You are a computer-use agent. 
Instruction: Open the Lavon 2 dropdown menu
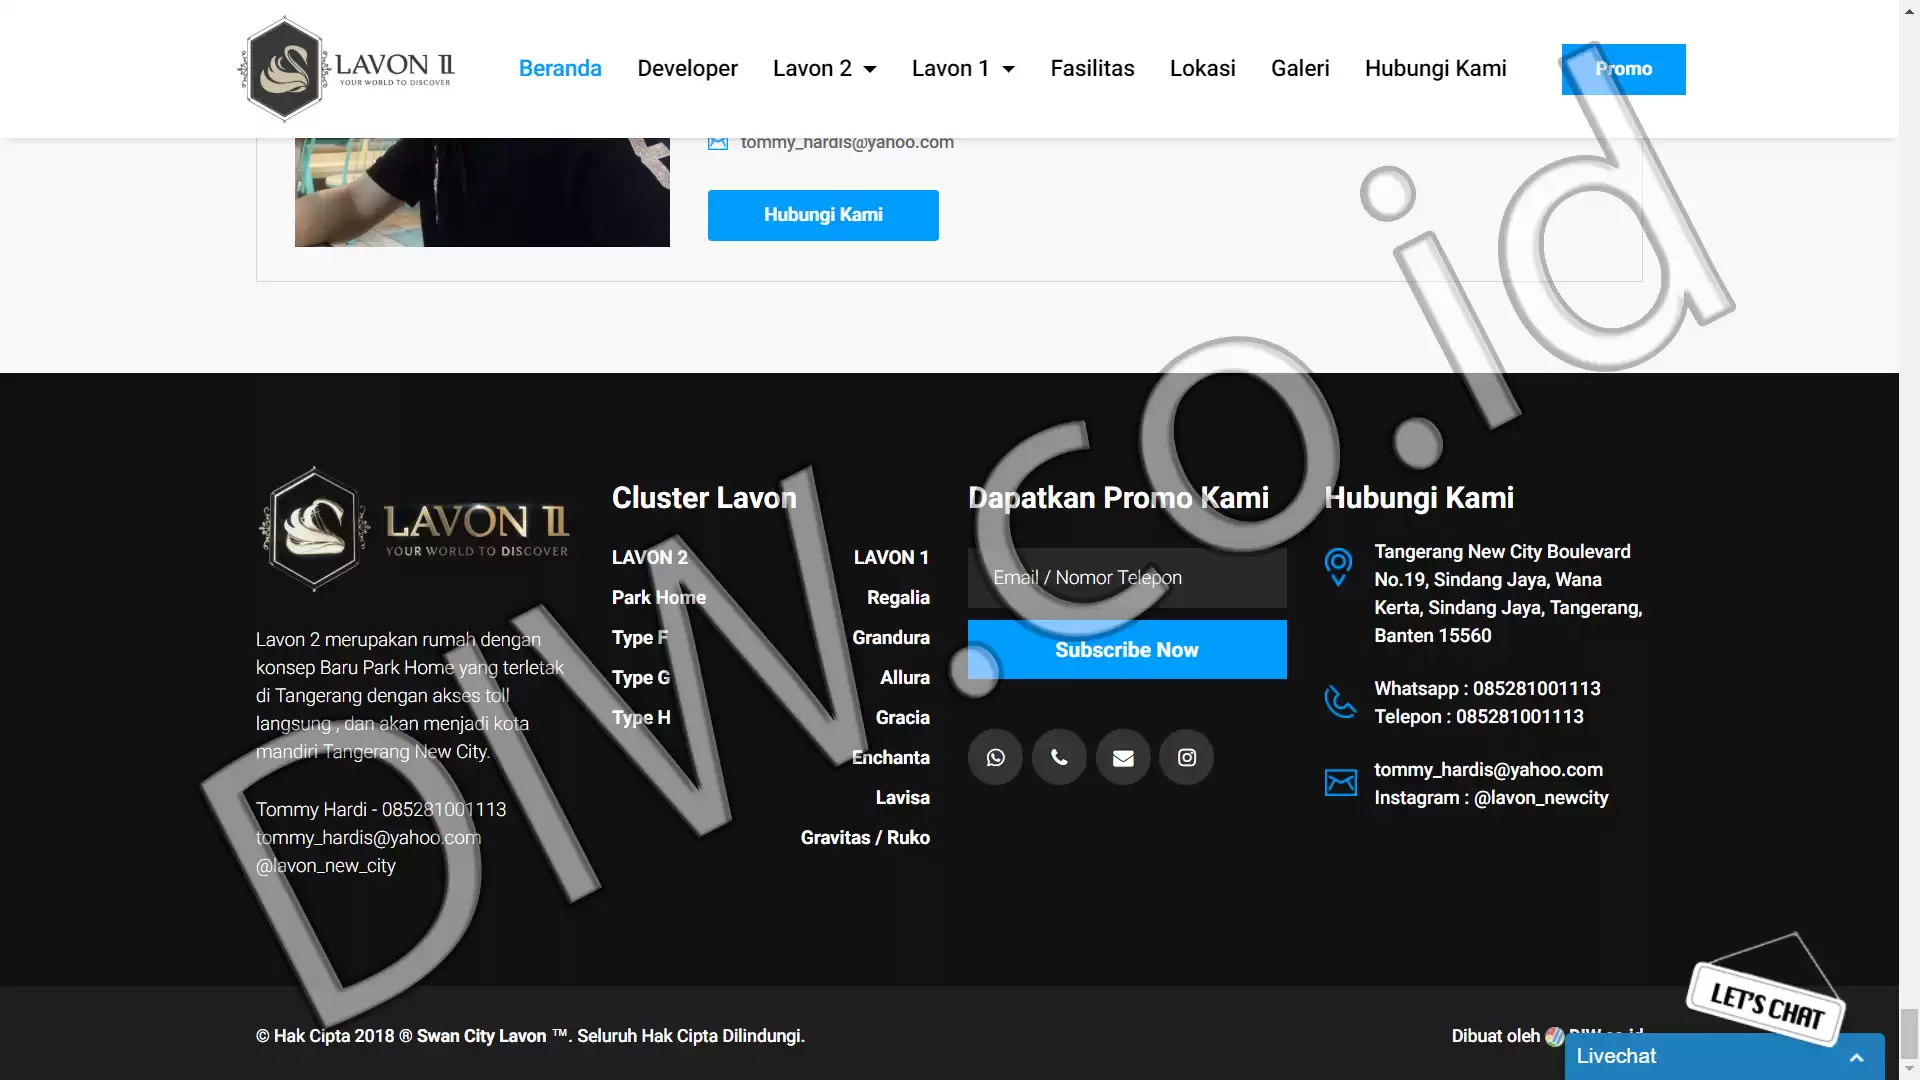[x=824, y=68]
